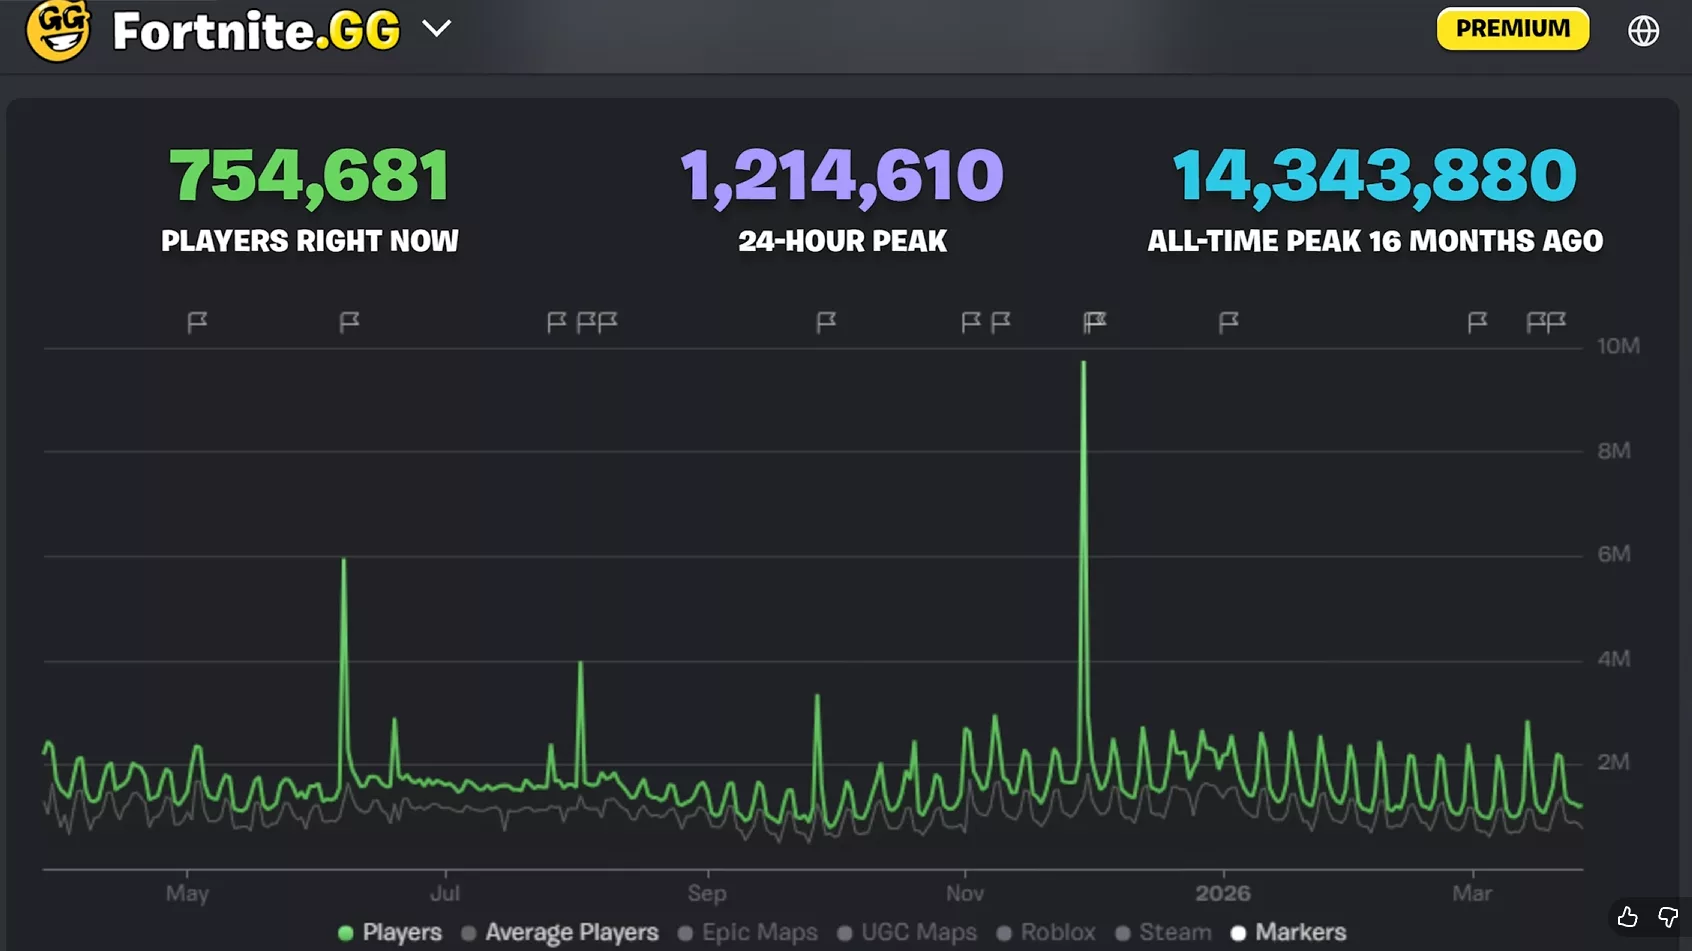Click the PREMIUM button

click(1511, 28)
